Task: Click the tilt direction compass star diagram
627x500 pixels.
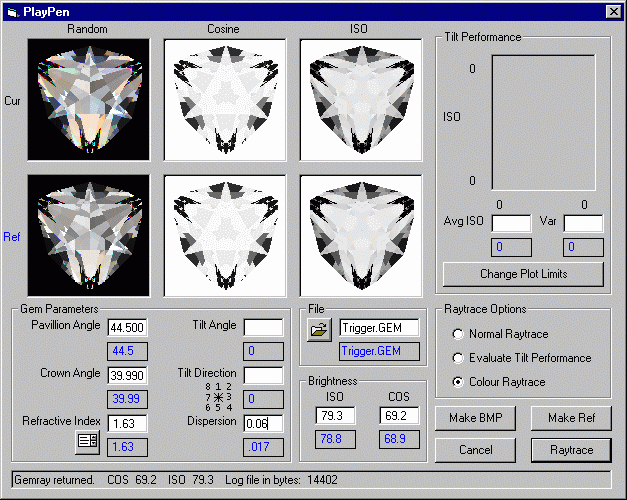Action: 218,397
